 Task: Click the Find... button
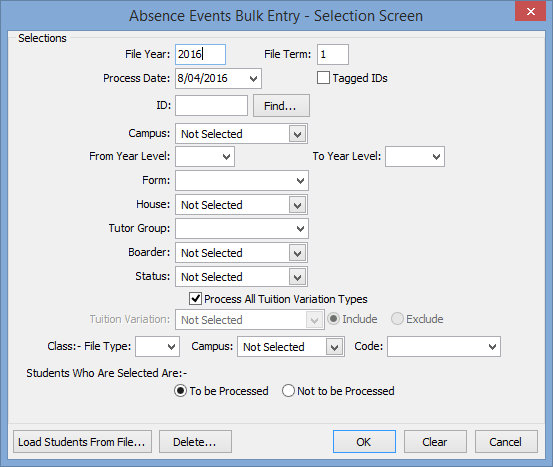(281, 105)
